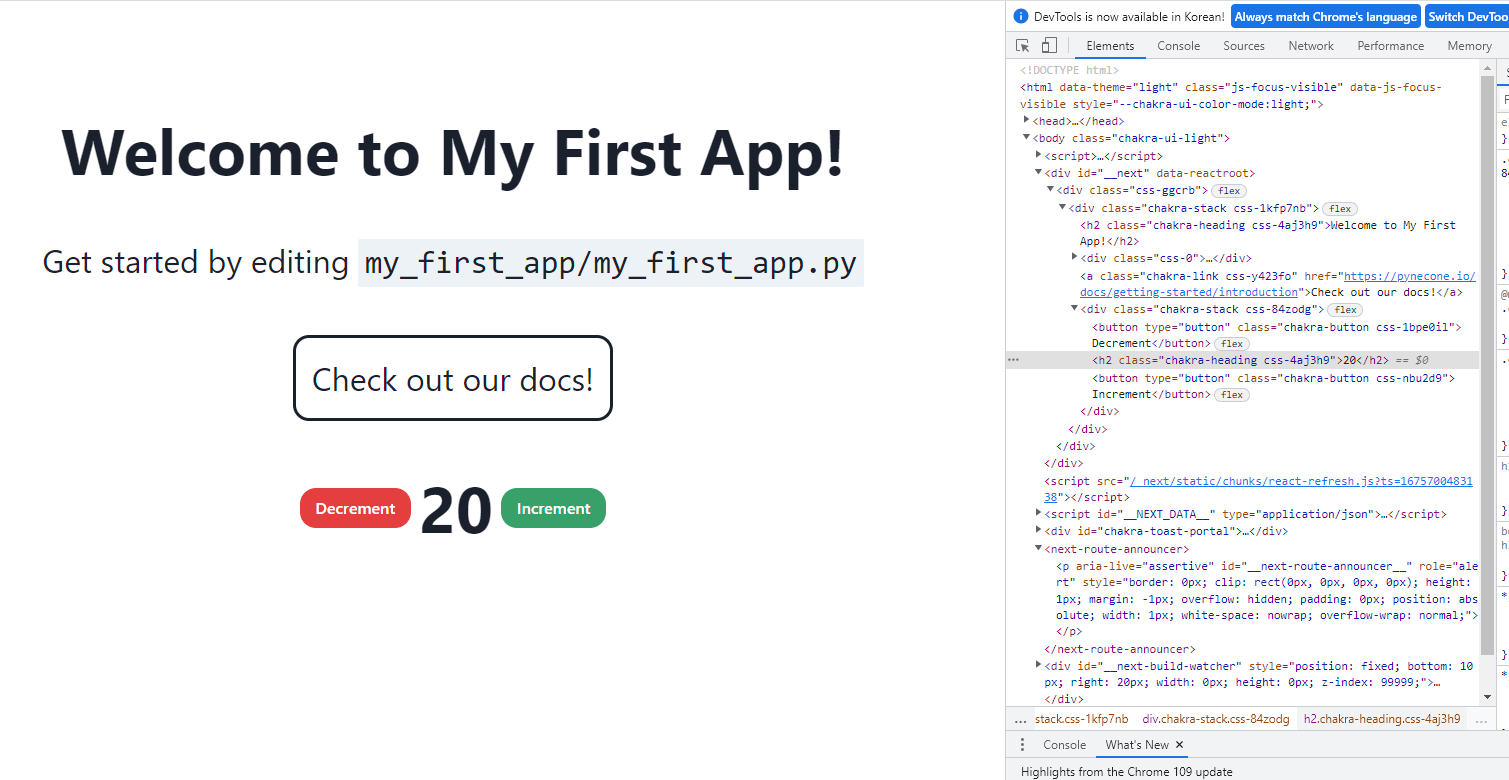Open the Check out our docs link
1509x780 pixels.
[453, 379]
